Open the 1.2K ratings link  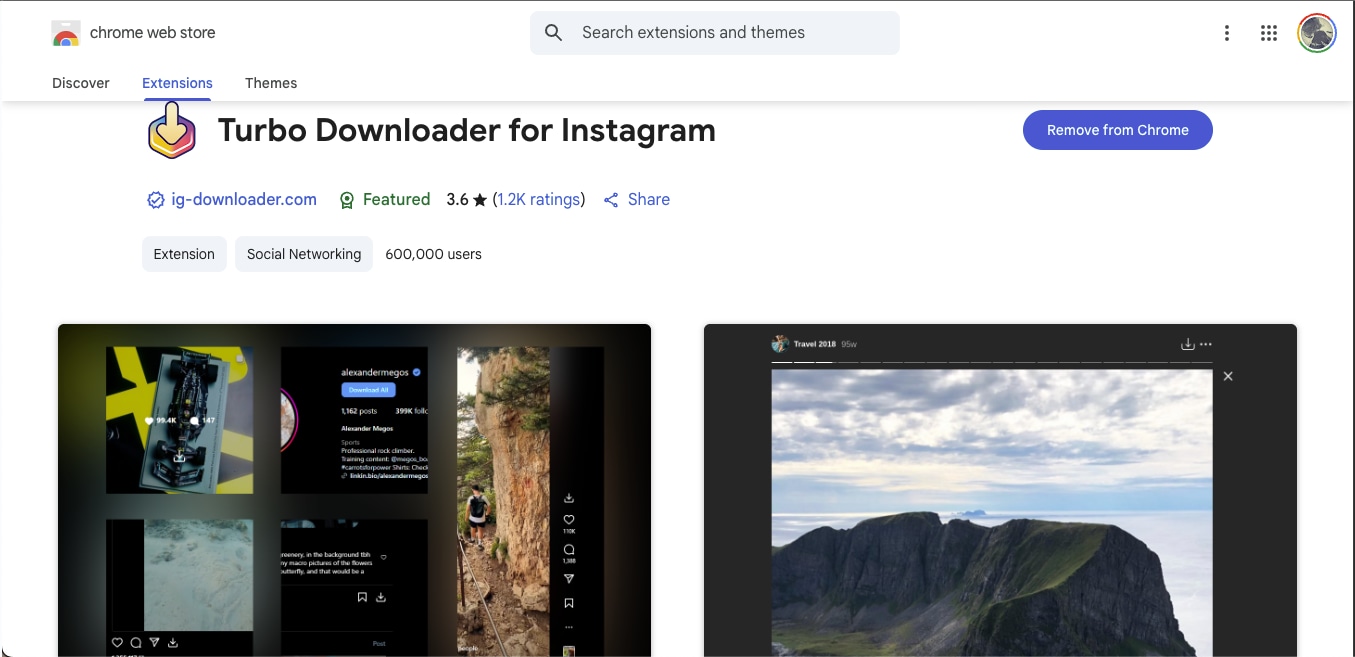539,199
